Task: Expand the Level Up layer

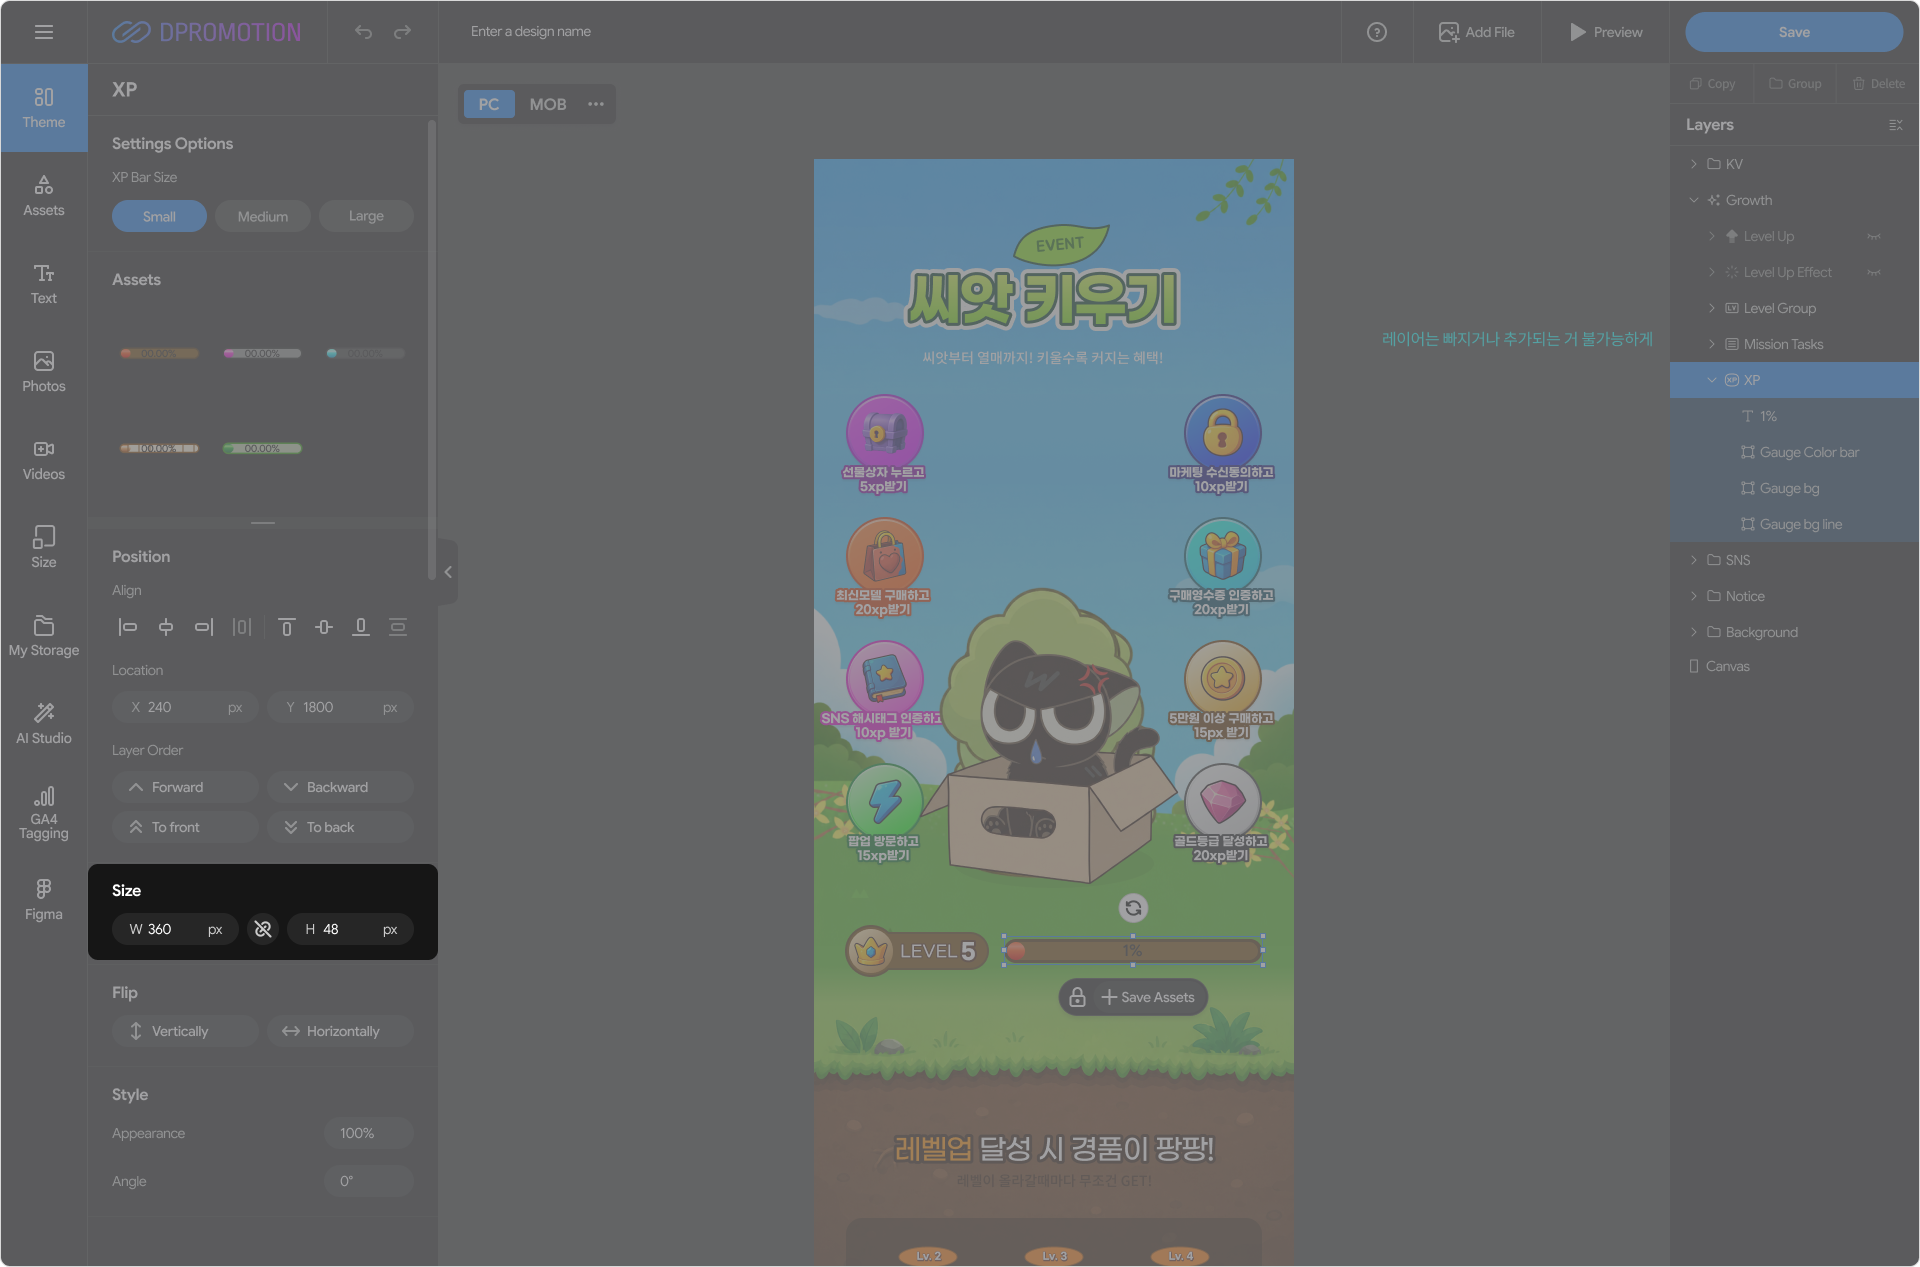Action: 1712,236
